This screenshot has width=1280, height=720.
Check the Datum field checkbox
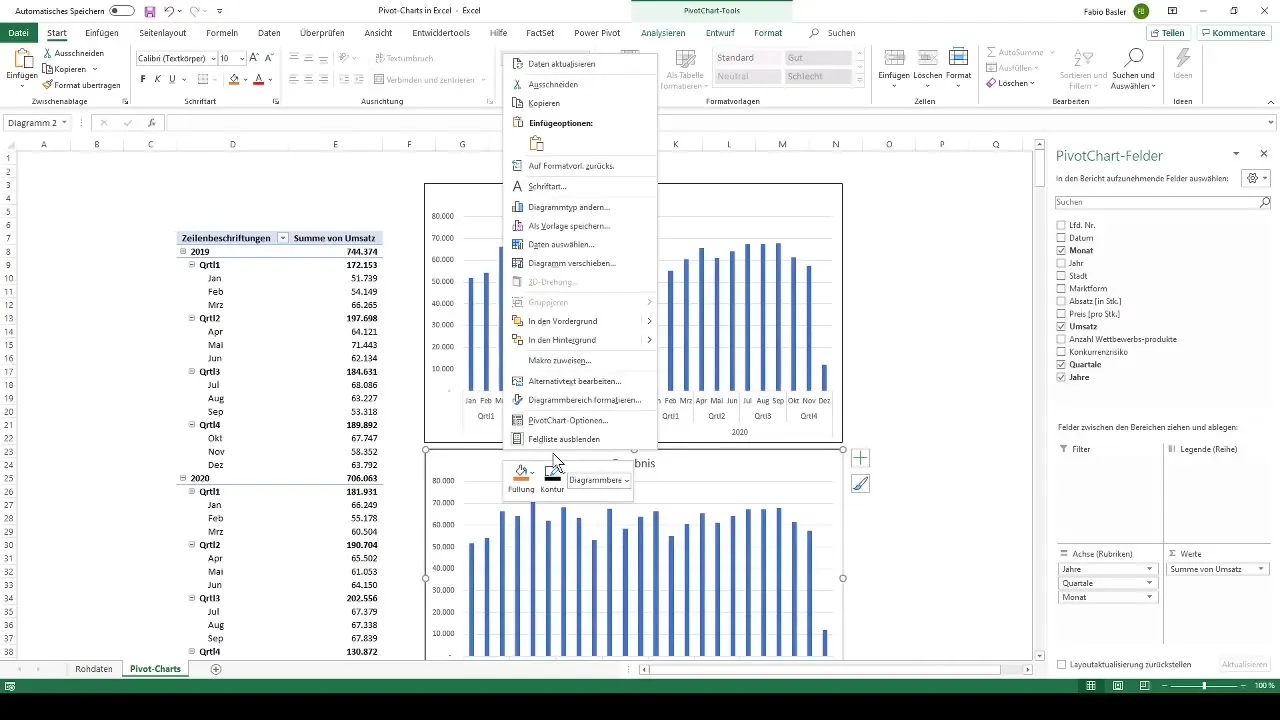pos(1061,238)
